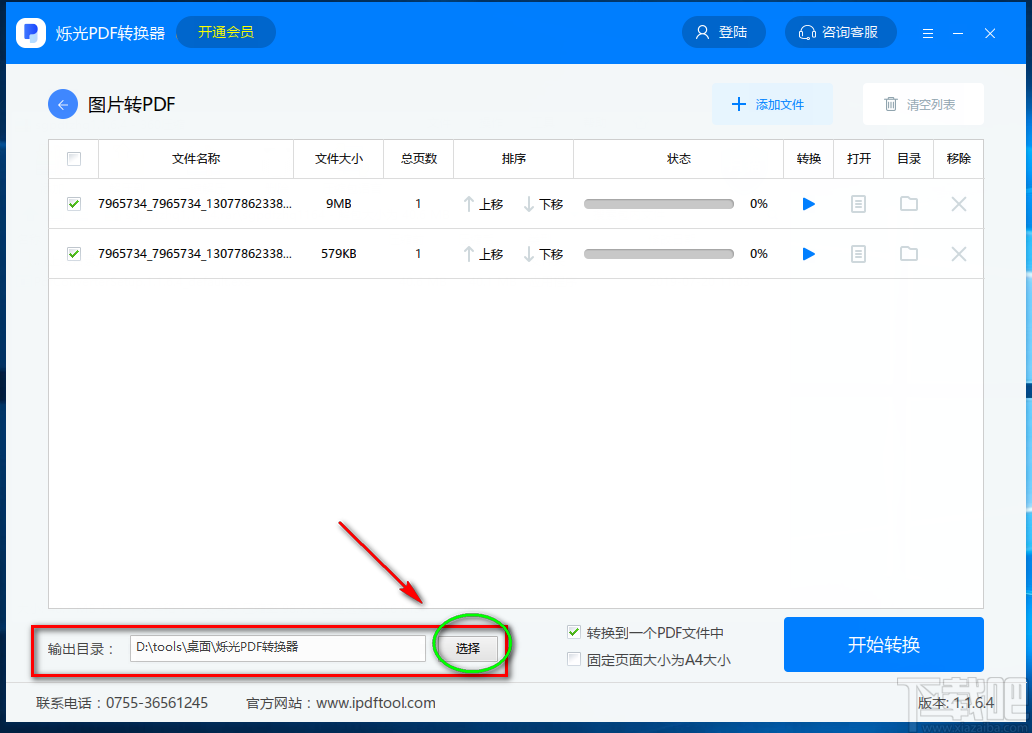Uncheck 转换到一个PDF文件中 option
The width and height of the screenshot is (1032, 733).
click(x=574, y=632)
